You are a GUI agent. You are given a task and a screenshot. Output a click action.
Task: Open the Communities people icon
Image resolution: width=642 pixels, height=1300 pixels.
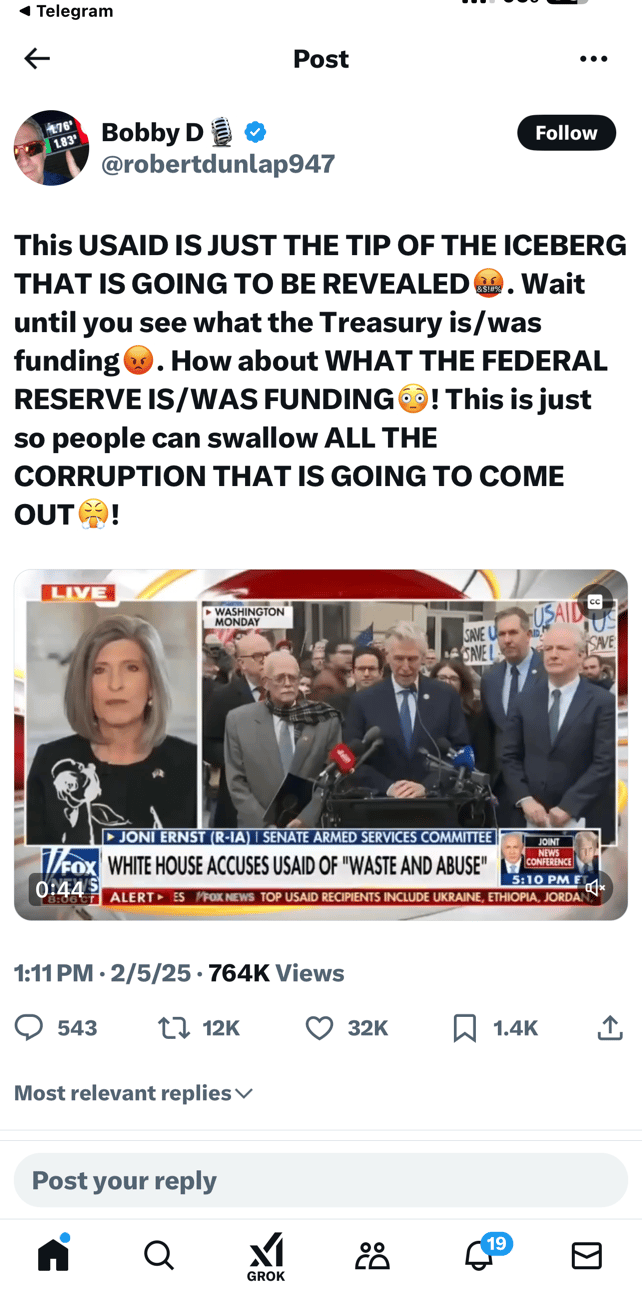[373, 1255]
